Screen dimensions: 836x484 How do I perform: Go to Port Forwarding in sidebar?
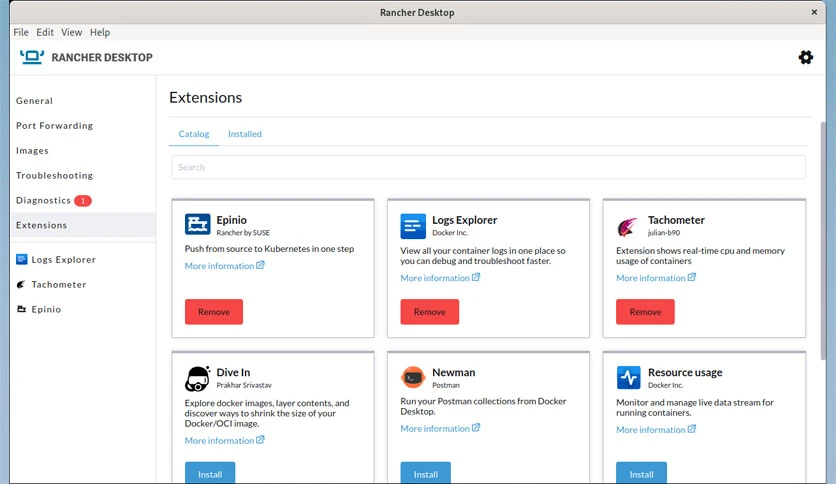(x=54, y=126)
